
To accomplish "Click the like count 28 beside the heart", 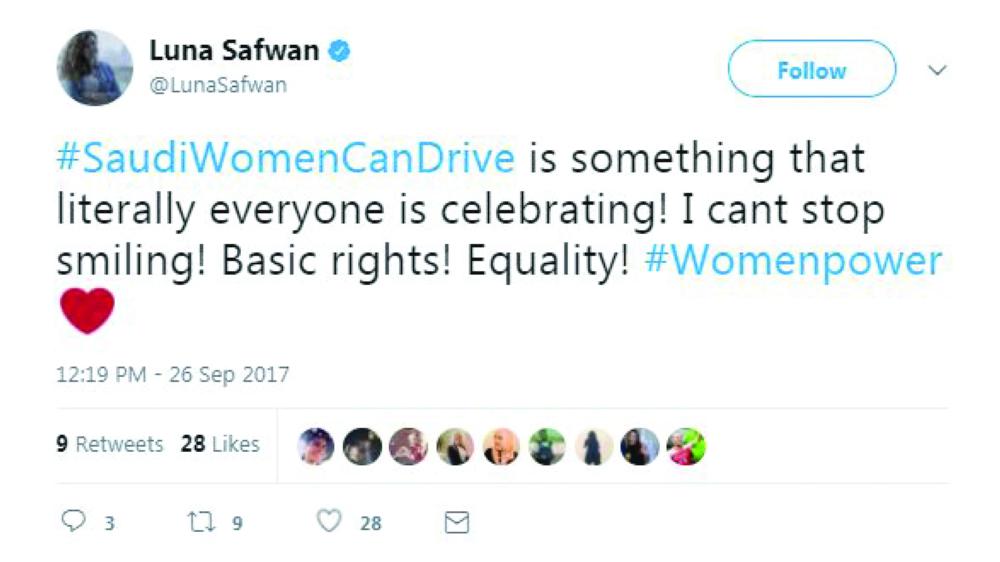I will (370, 522).
